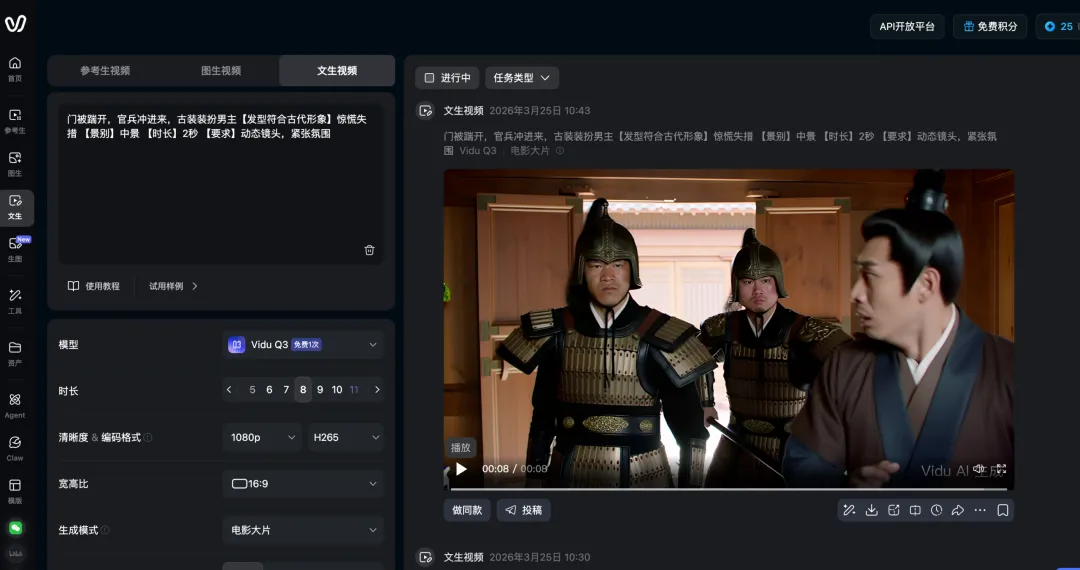Click the generated video preview
Screen dimensions: 1080x570
click(x=729, y=329)
